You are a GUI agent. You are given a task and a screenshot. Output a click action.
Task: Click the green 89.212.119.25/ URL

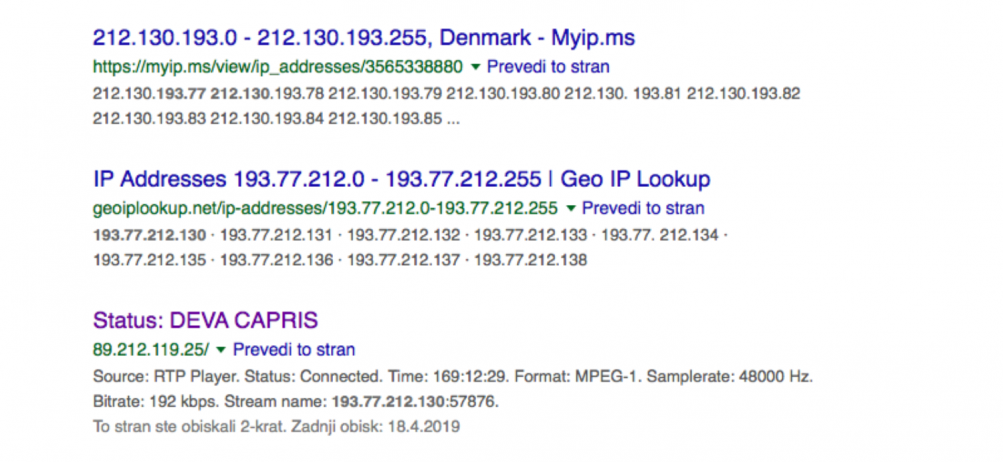(x=151, y=349)
